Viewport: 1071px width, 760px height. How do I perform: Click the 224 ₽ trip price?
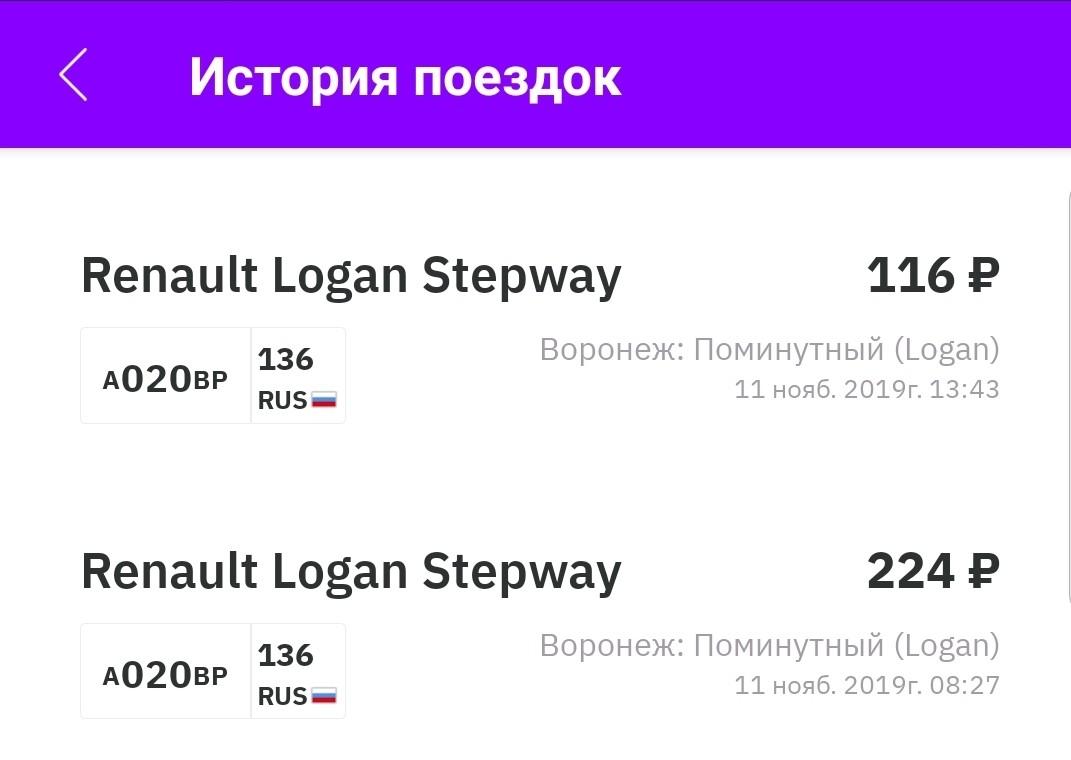tap(932, 572)
